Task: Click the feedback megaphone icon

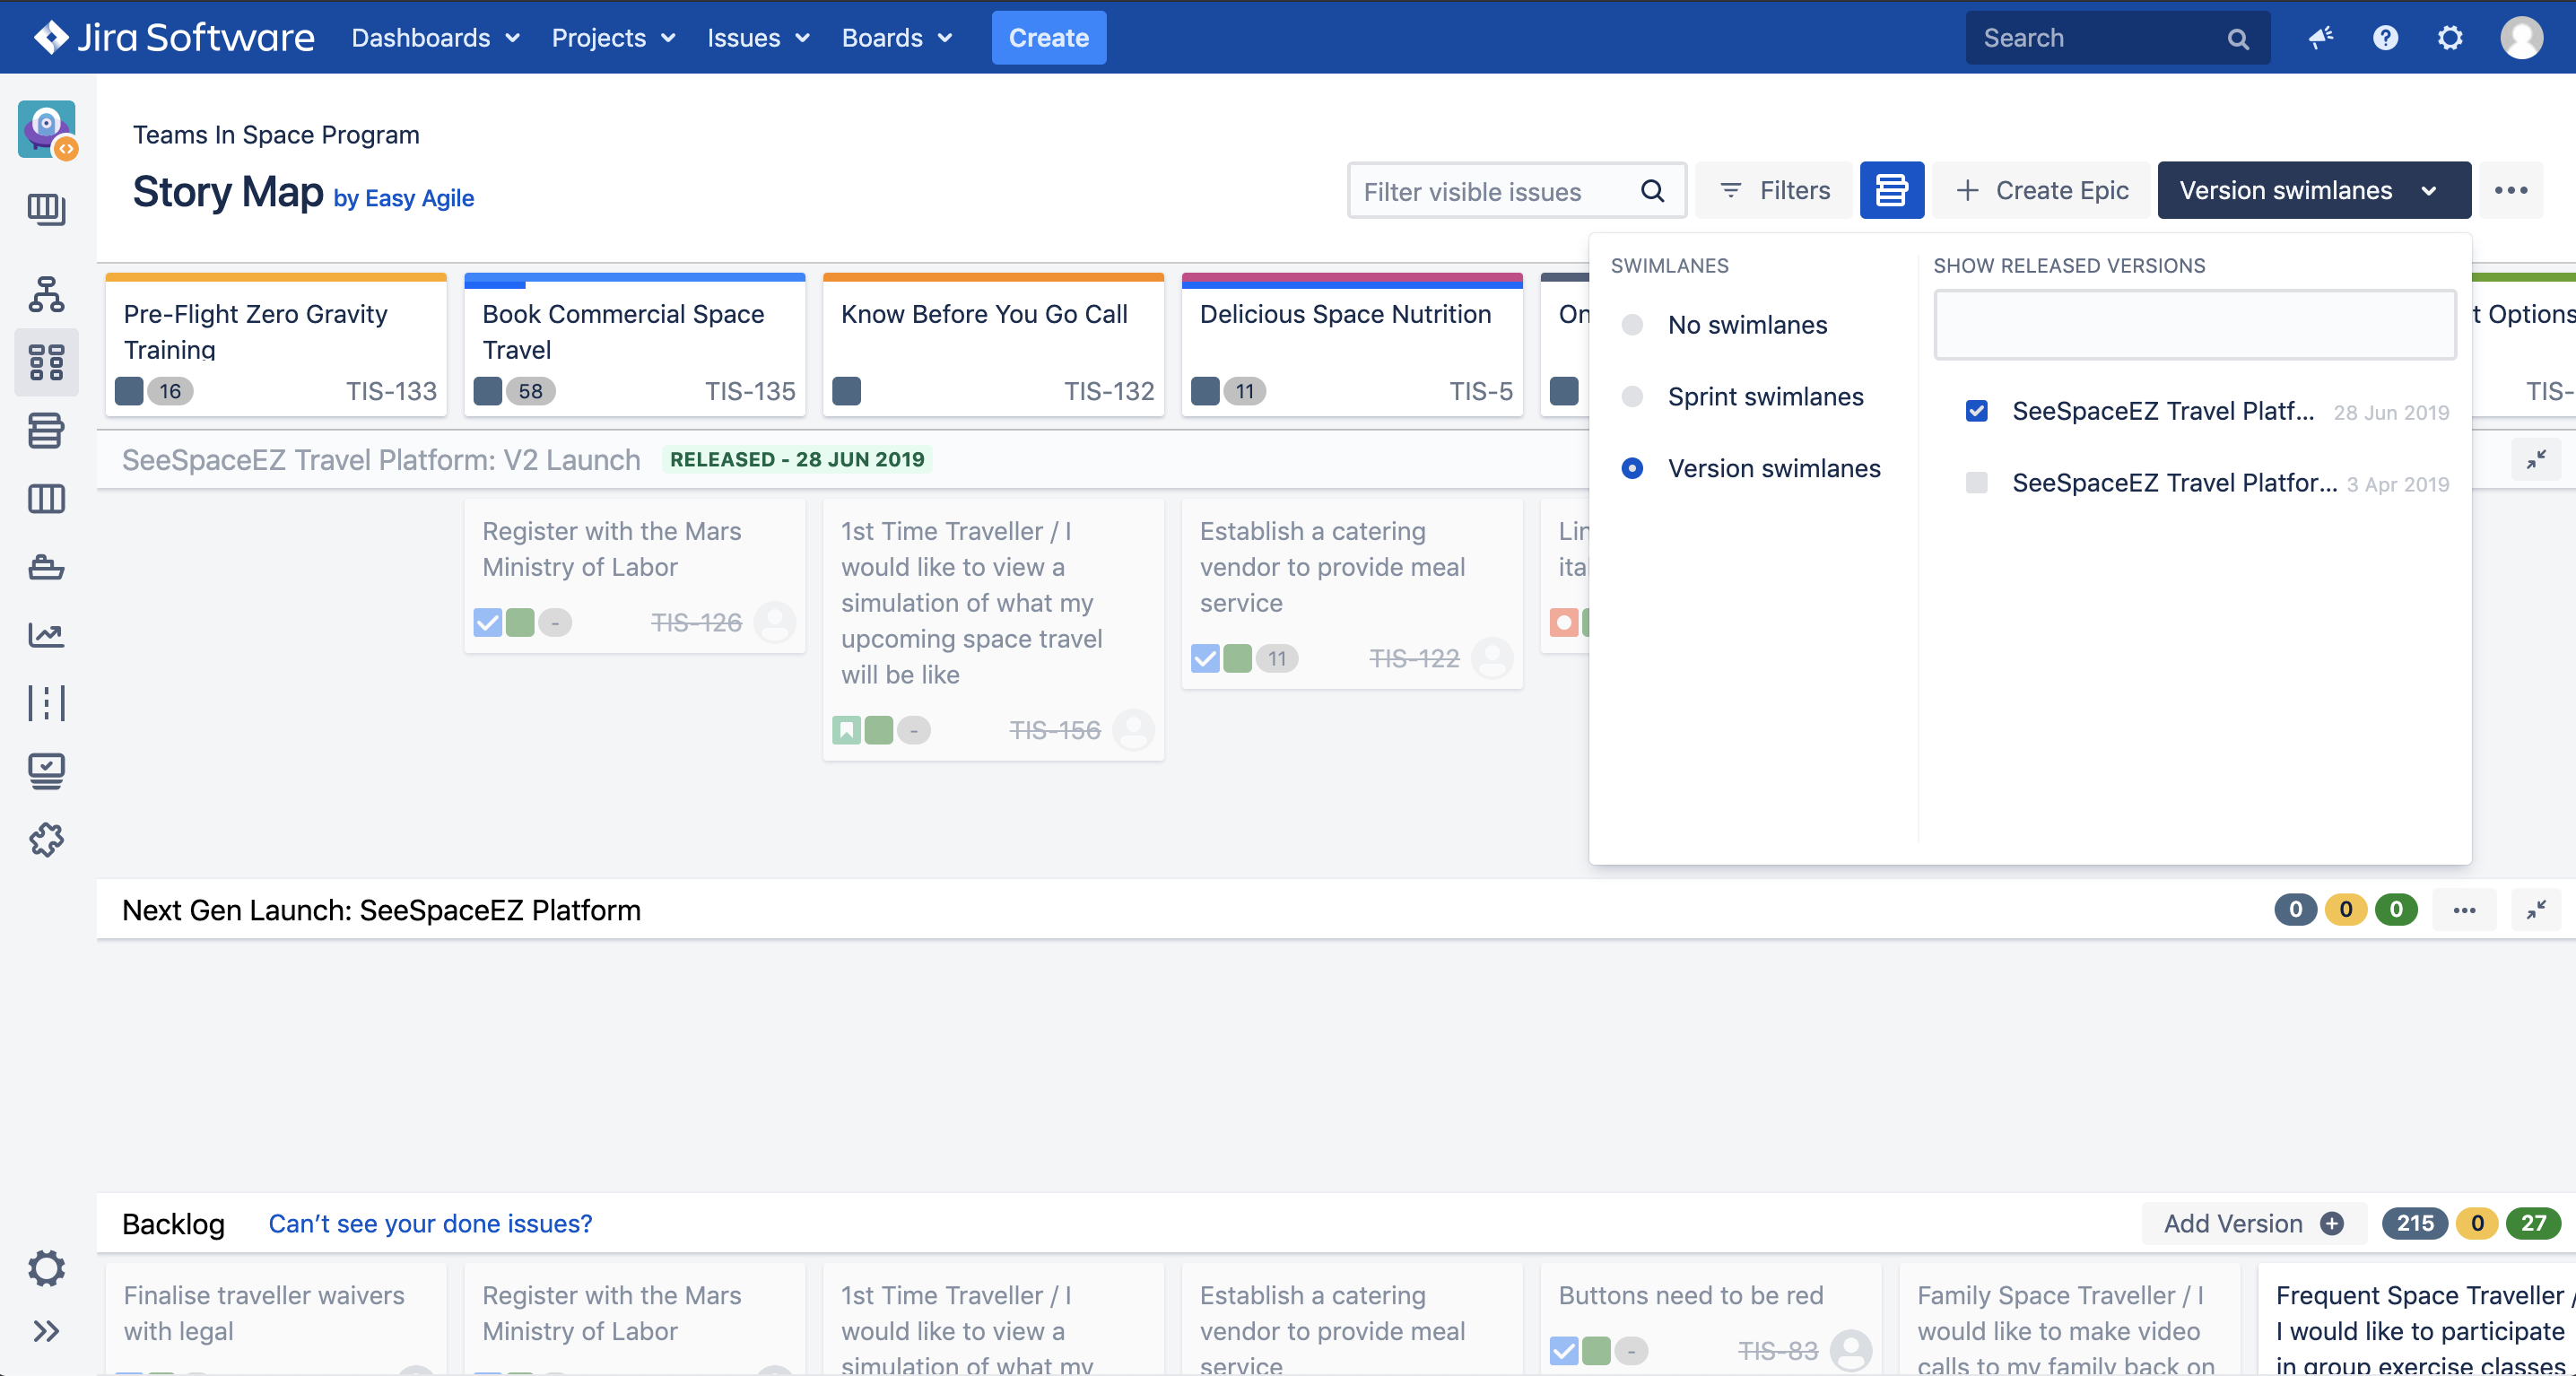Action: [2320, 38]
